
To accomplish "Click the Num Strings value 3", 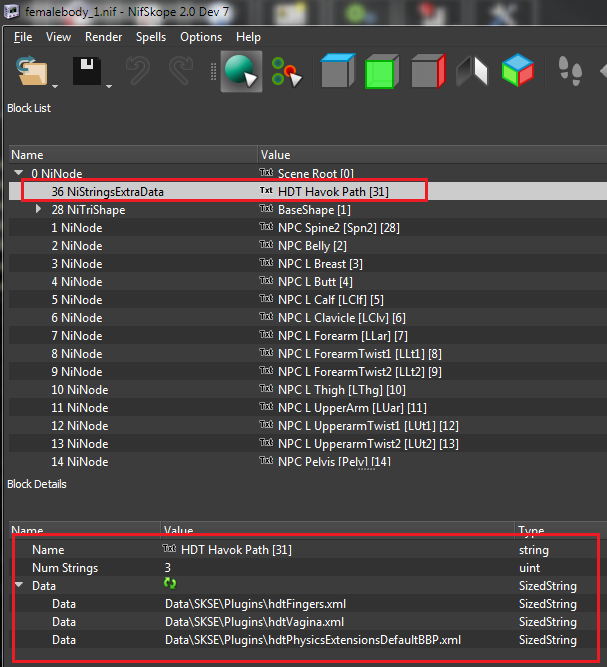I will pyautogui.click(x=168, y=567).
